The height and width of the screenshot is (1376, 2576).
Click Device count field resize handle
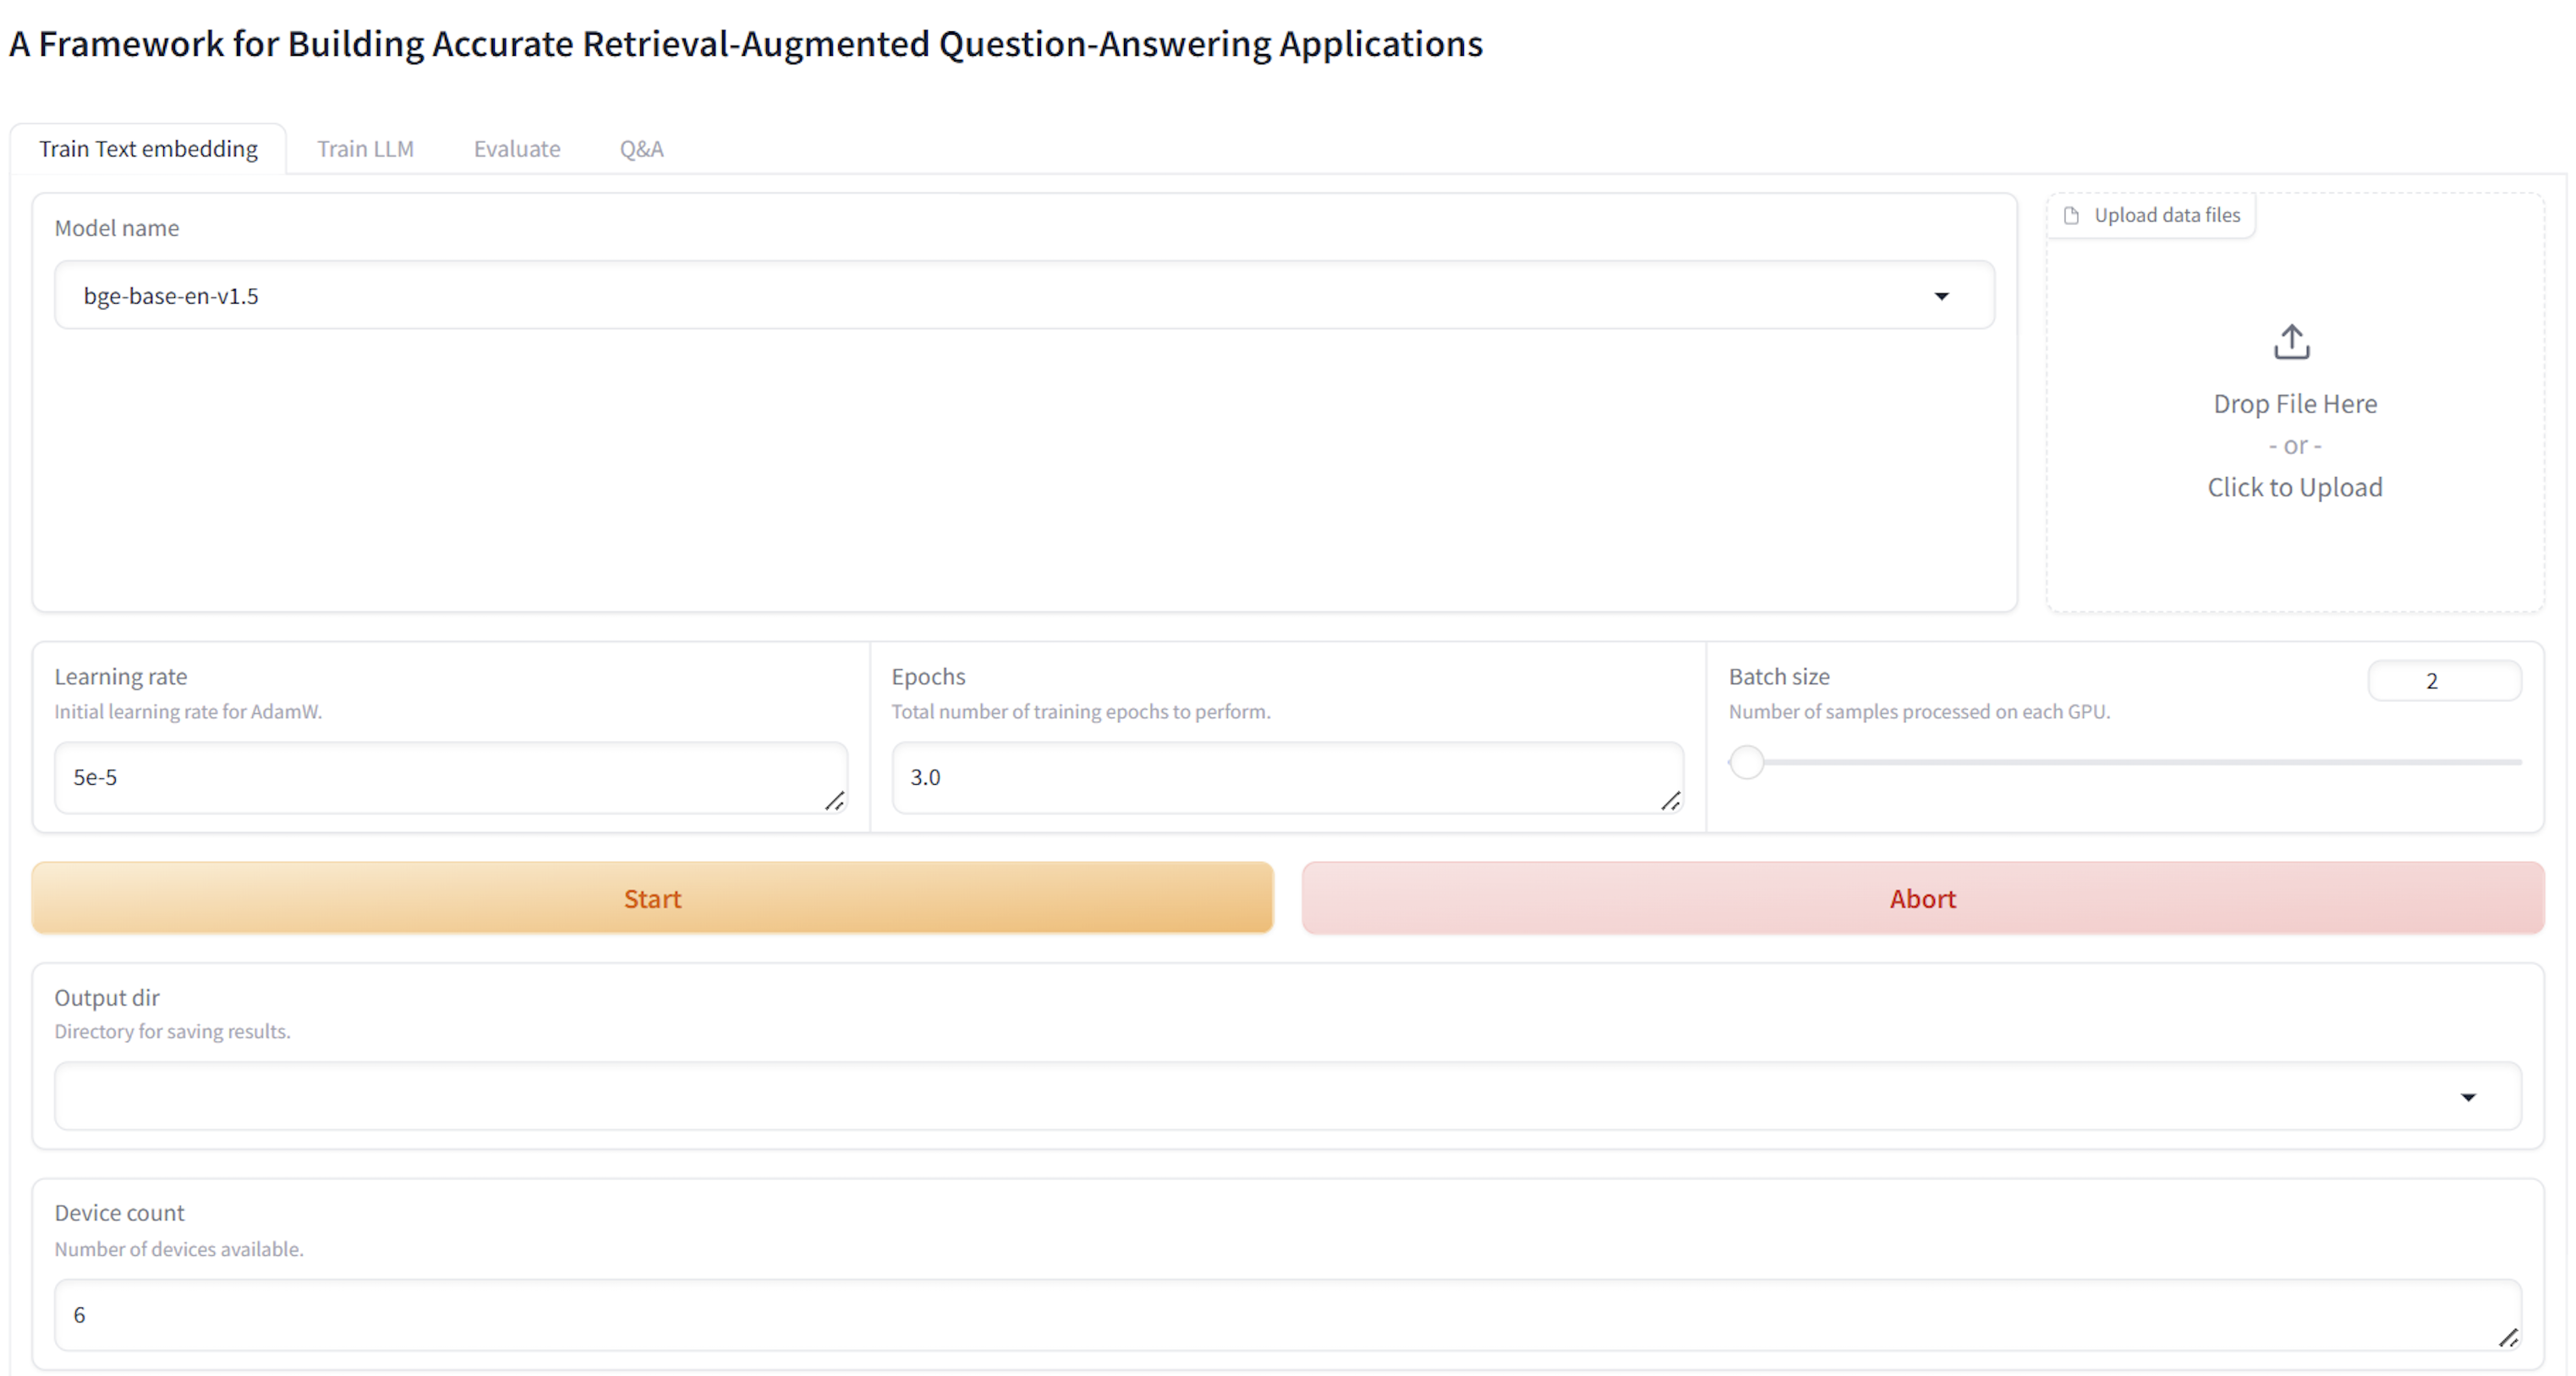[x=2508, y=1338]
